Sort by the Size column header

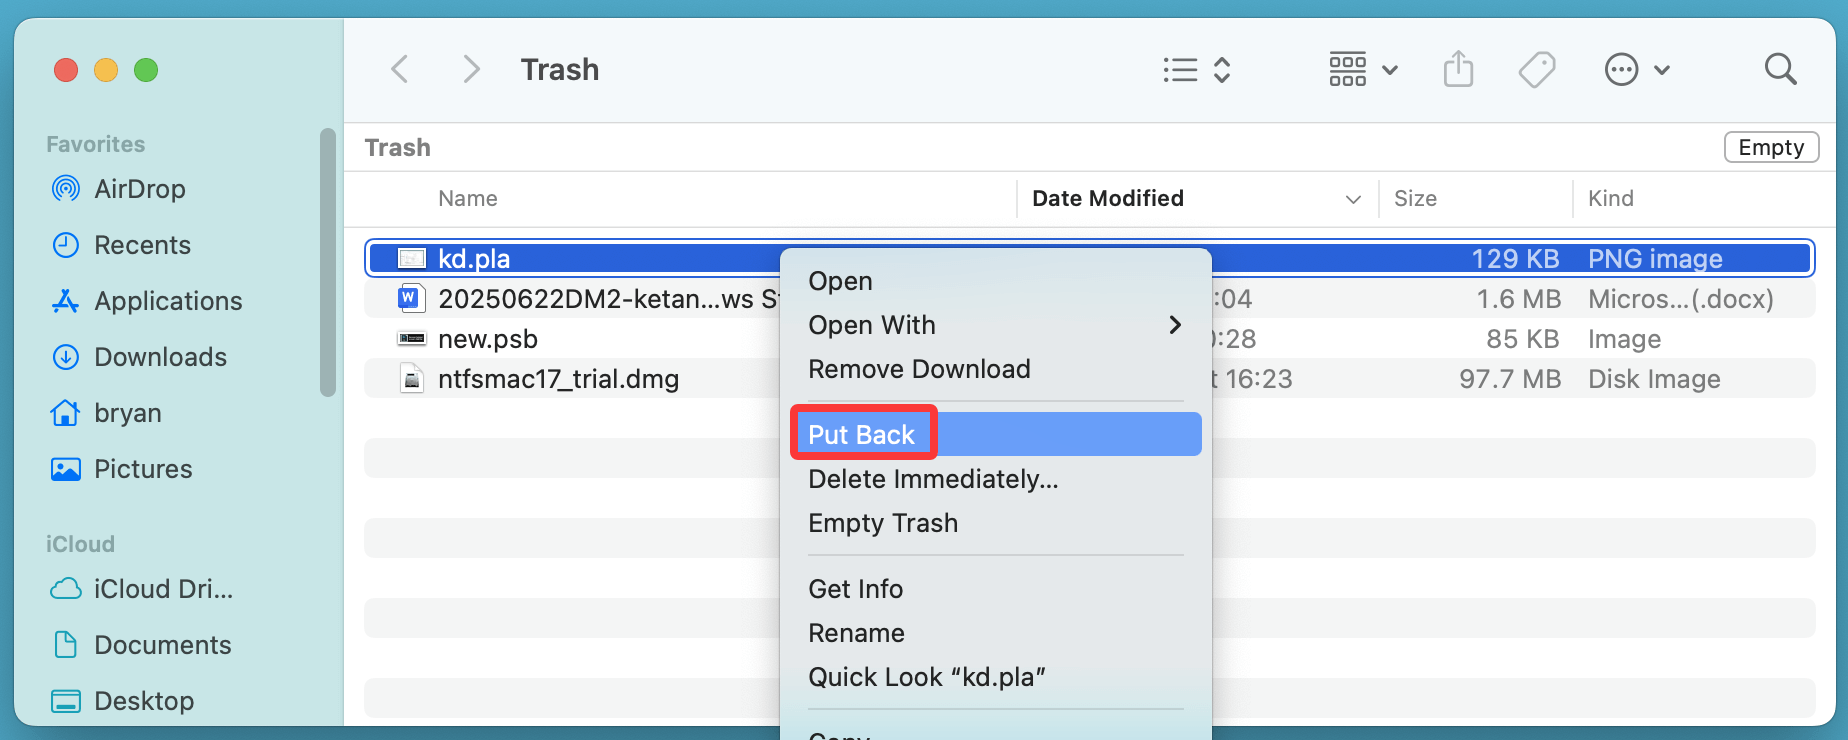1415,198
